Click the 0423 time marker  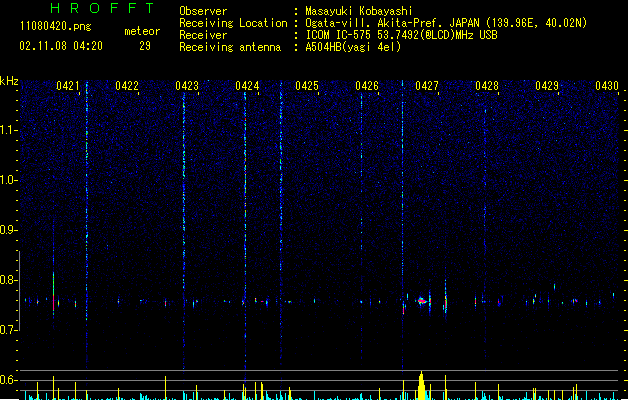[187, 86]
